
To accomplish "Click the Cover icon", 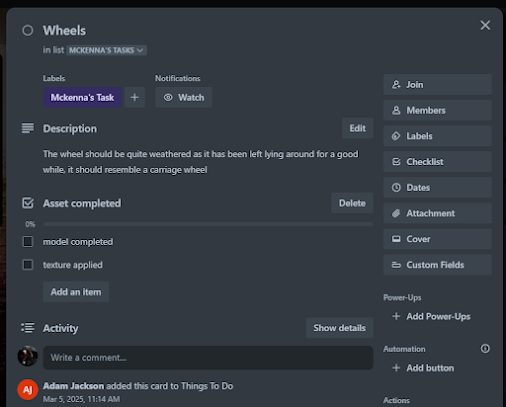I will pos(396,239).
